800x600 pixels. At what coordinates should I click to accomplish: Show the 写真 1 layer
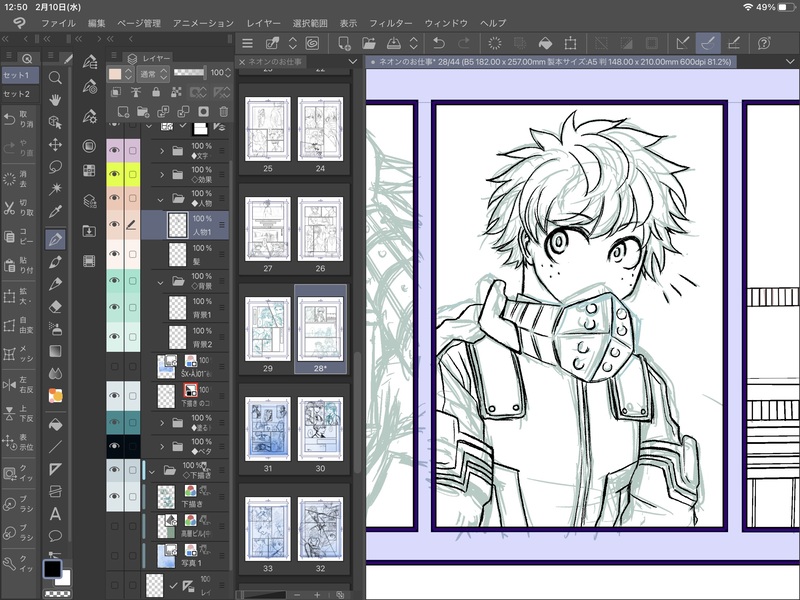point(114,556)
